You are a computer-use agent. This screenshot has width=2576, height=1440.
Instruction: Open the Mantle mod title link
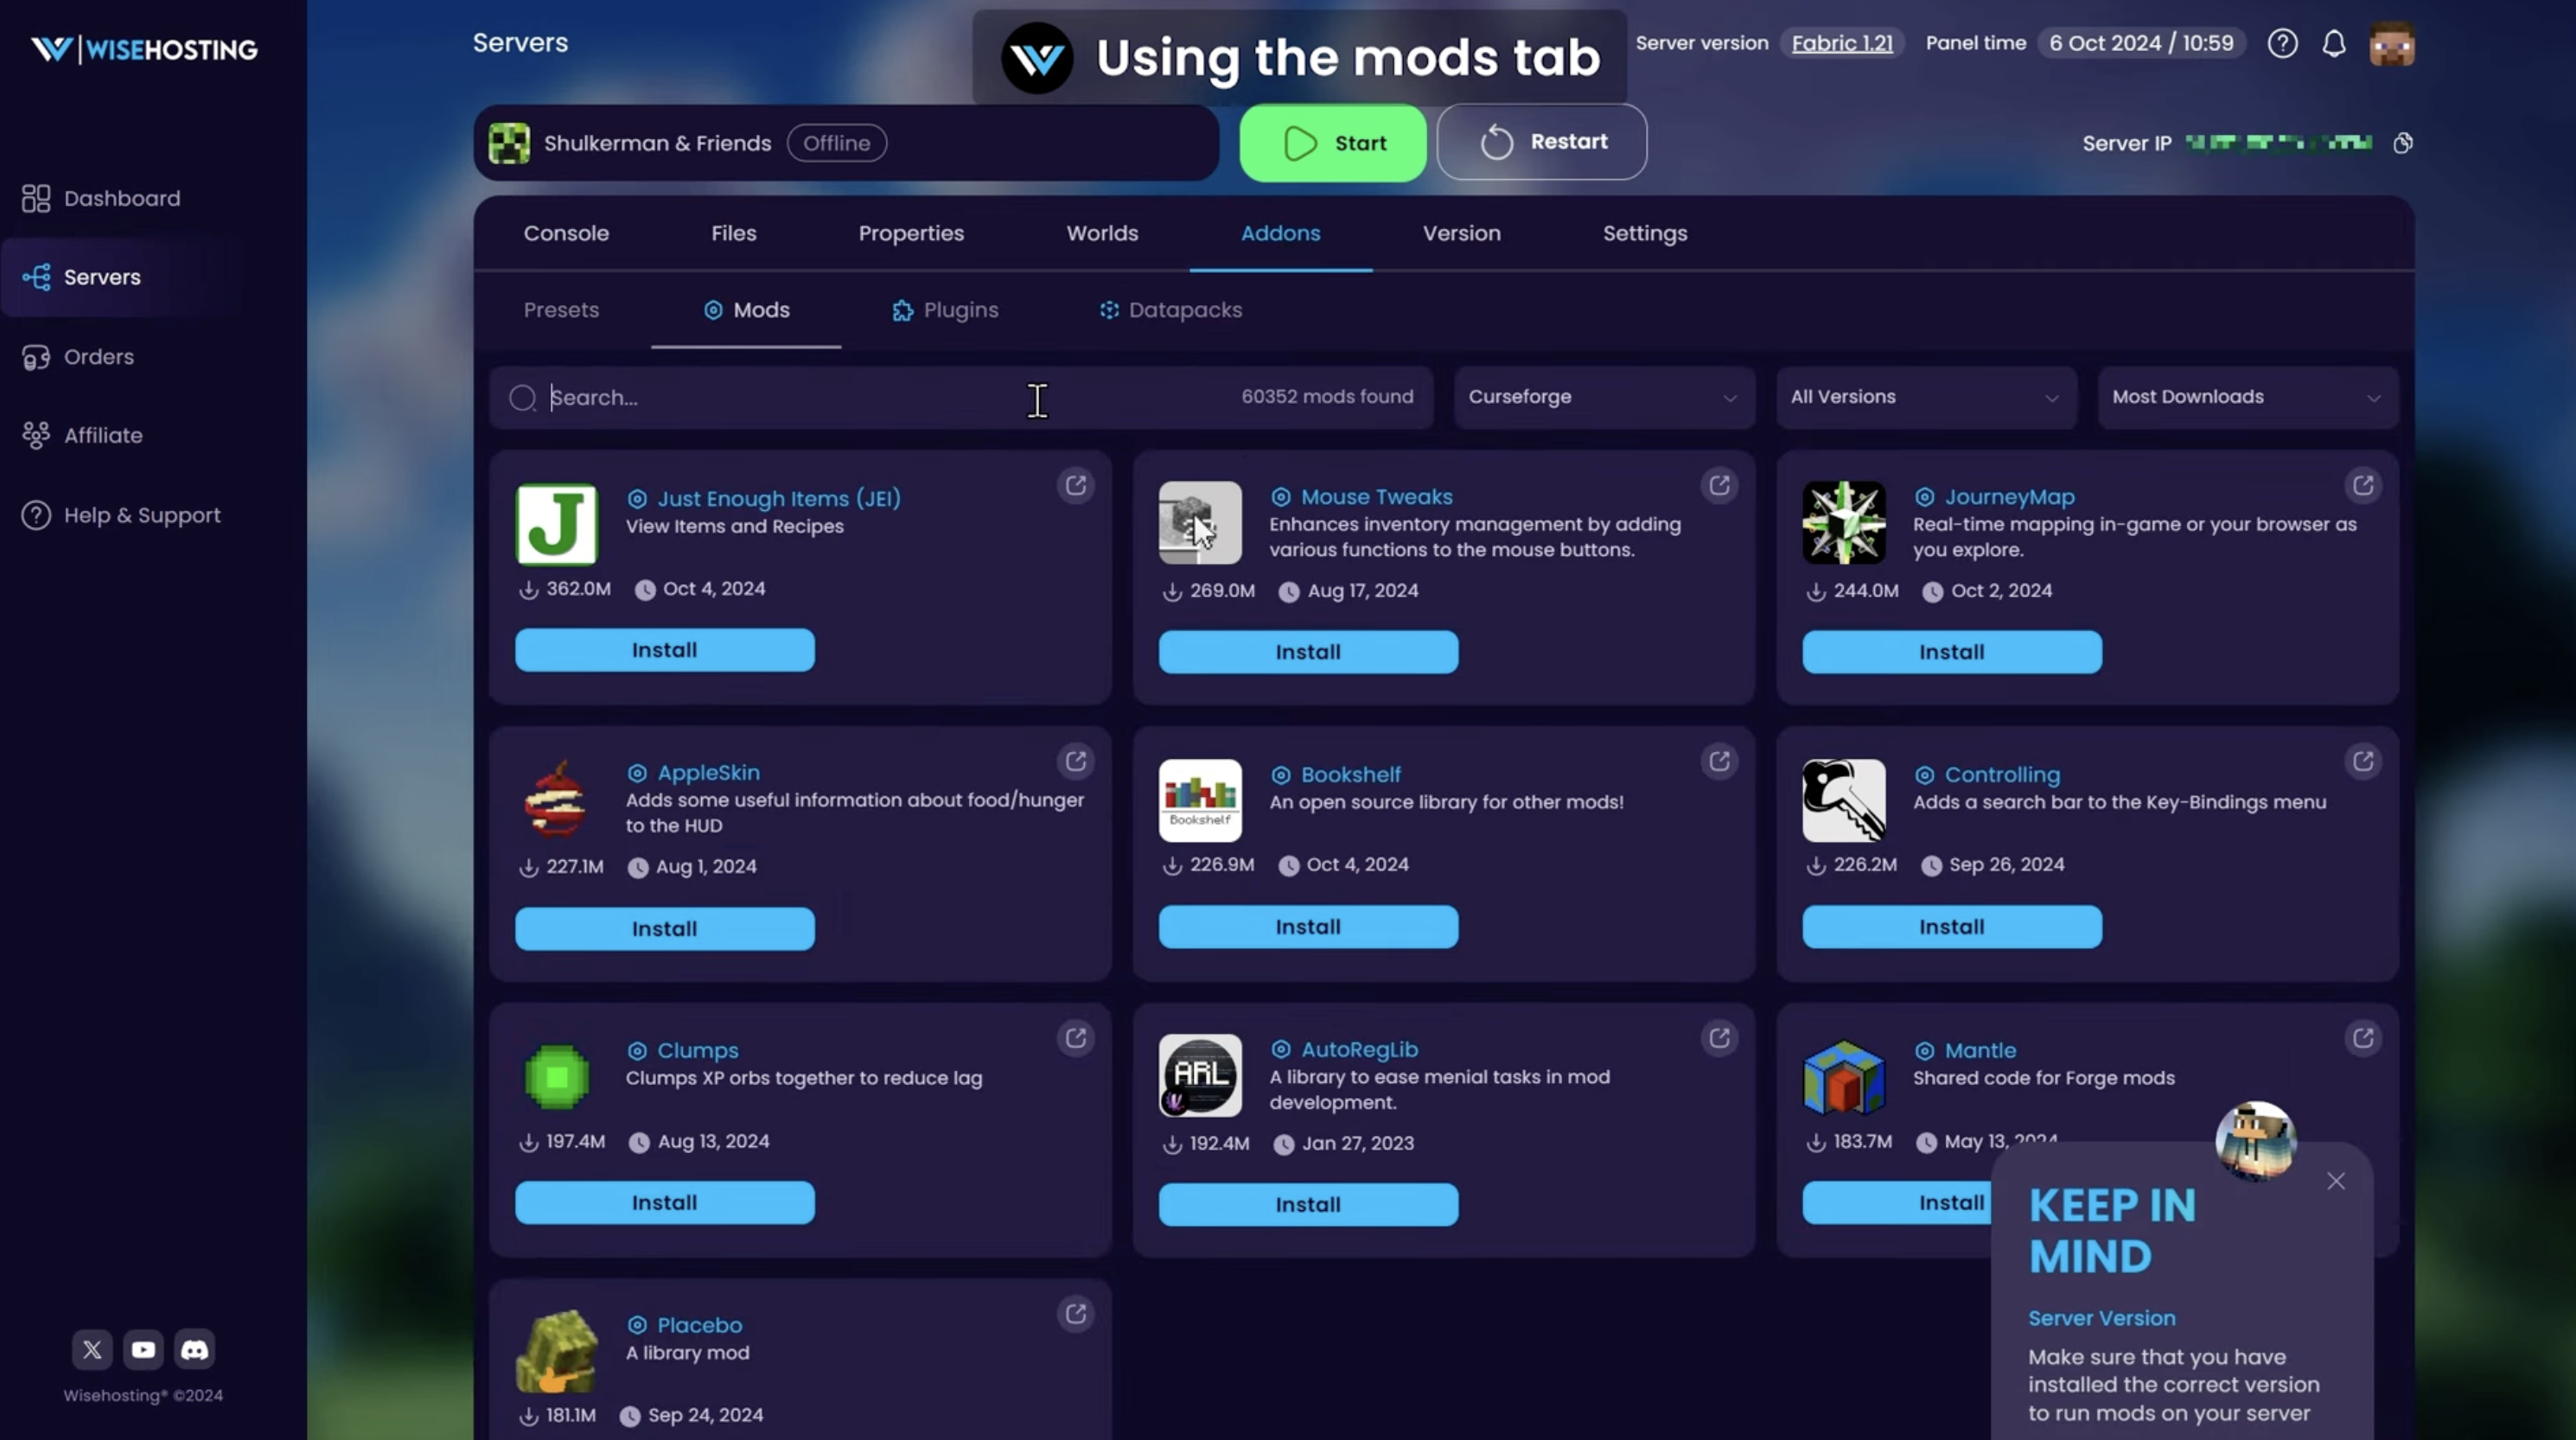1980,1051
